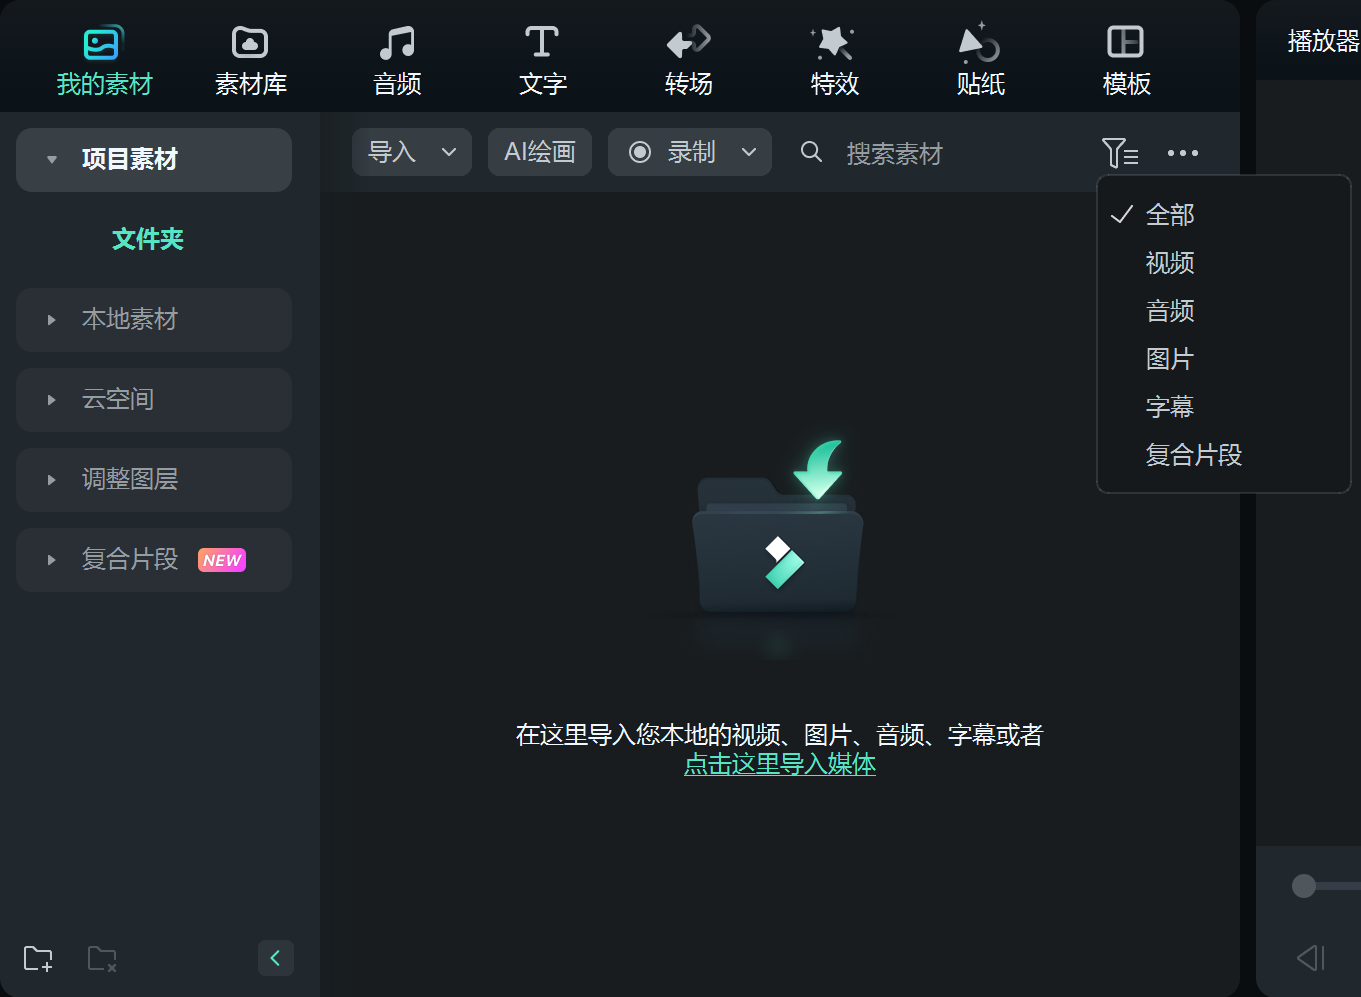Screen dimensions: 1361x997
Task: Select 字幕 in the filter menu
Action: [1169, 406]
